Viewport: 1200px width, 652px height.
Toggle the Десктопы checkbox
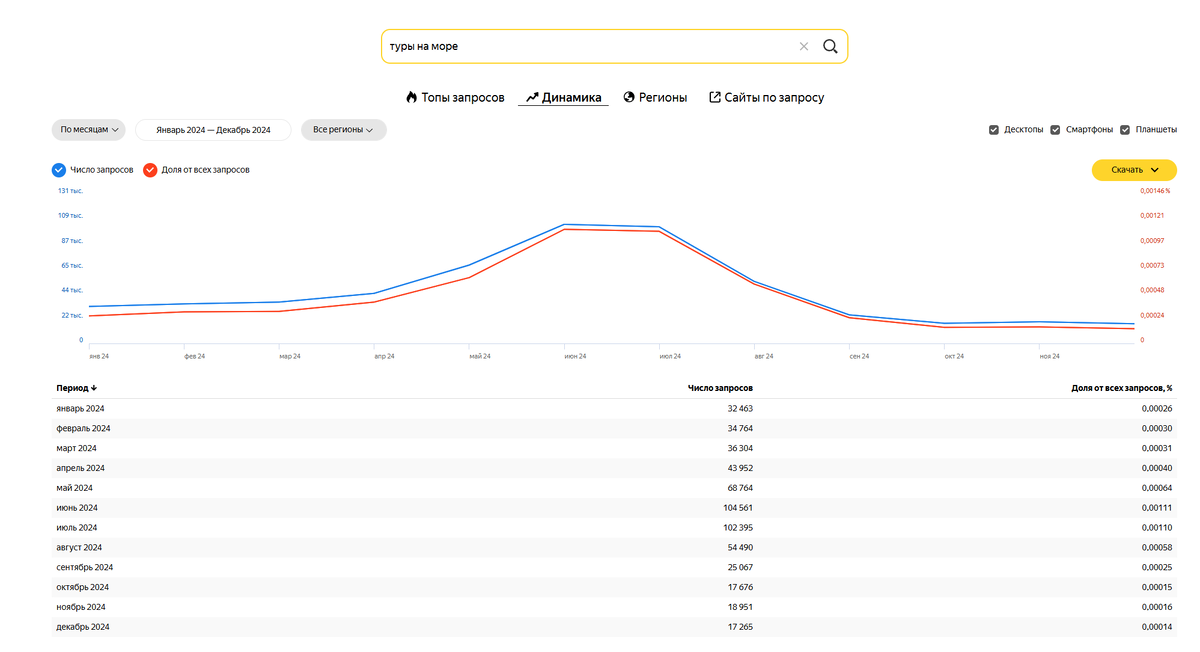point(993,130)
